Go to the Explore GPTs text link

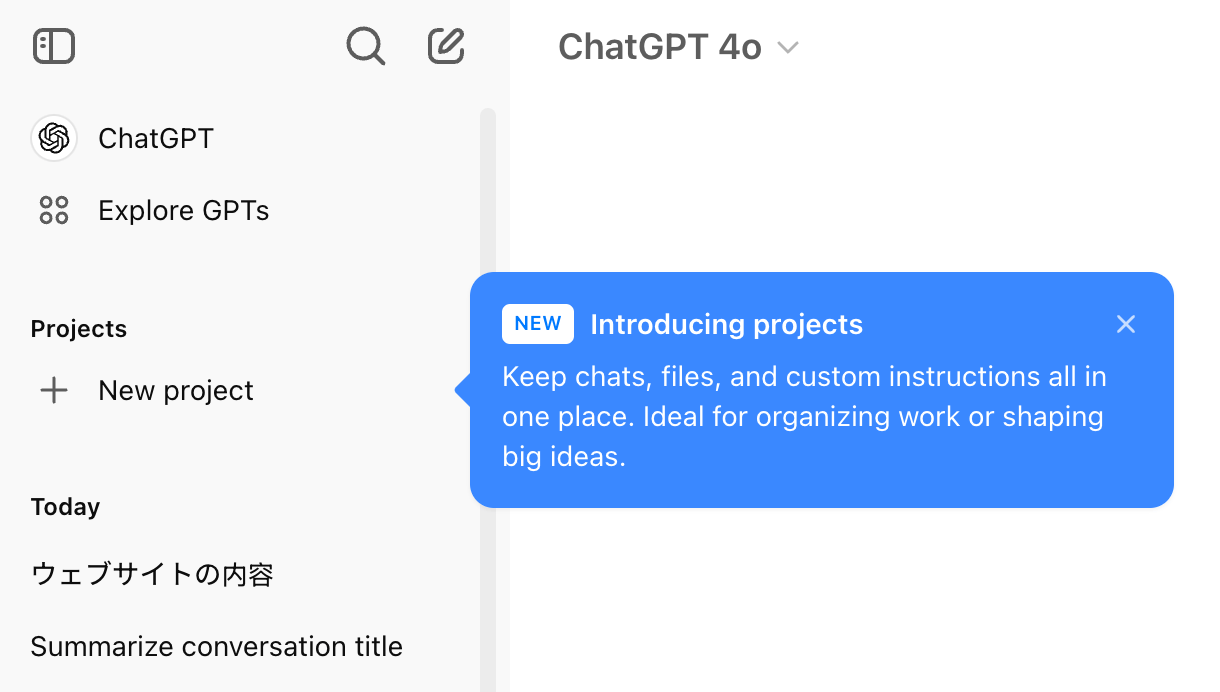184,211
